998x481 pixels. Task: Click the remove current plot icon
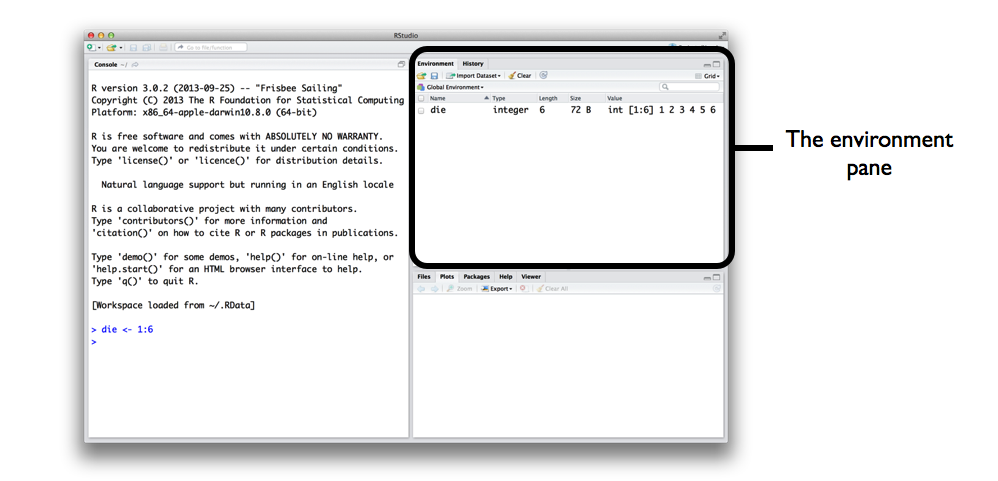522,288
